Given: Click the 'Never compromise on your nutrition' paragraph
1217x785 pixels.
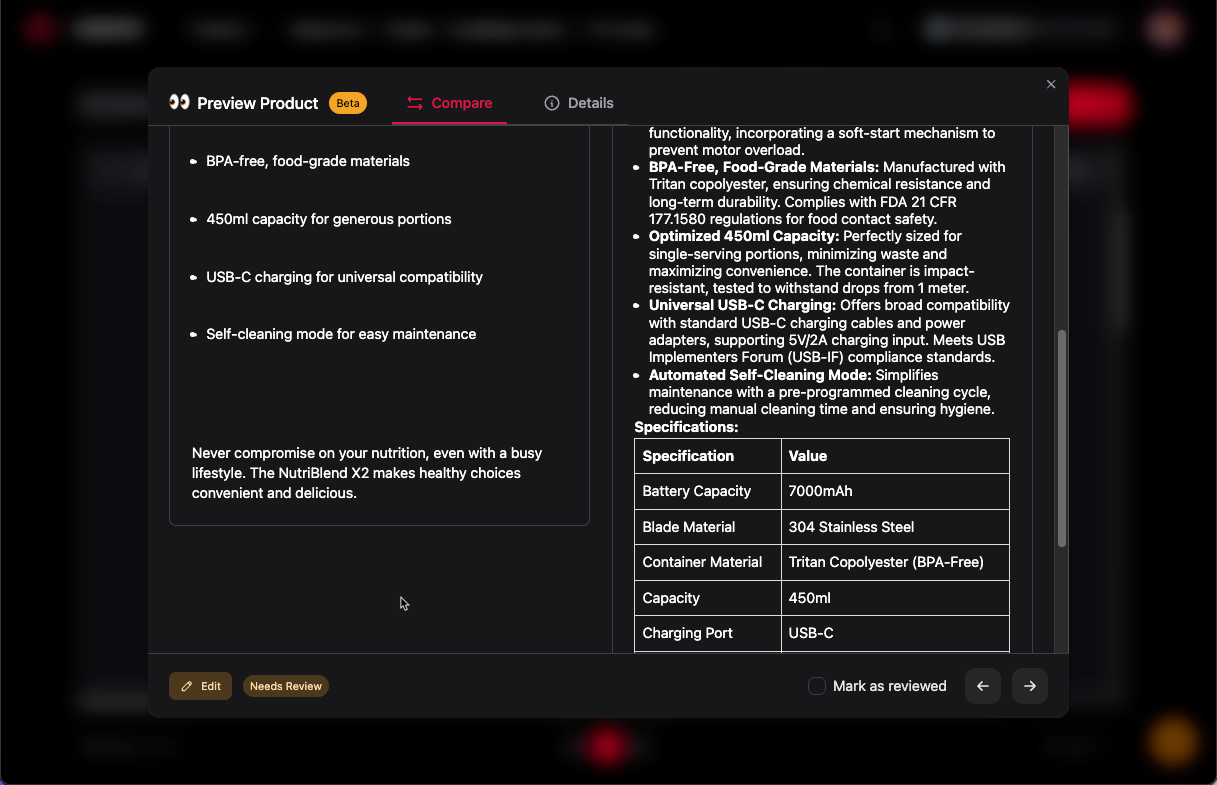Looking at the screenshot, I should coord(367,473).
